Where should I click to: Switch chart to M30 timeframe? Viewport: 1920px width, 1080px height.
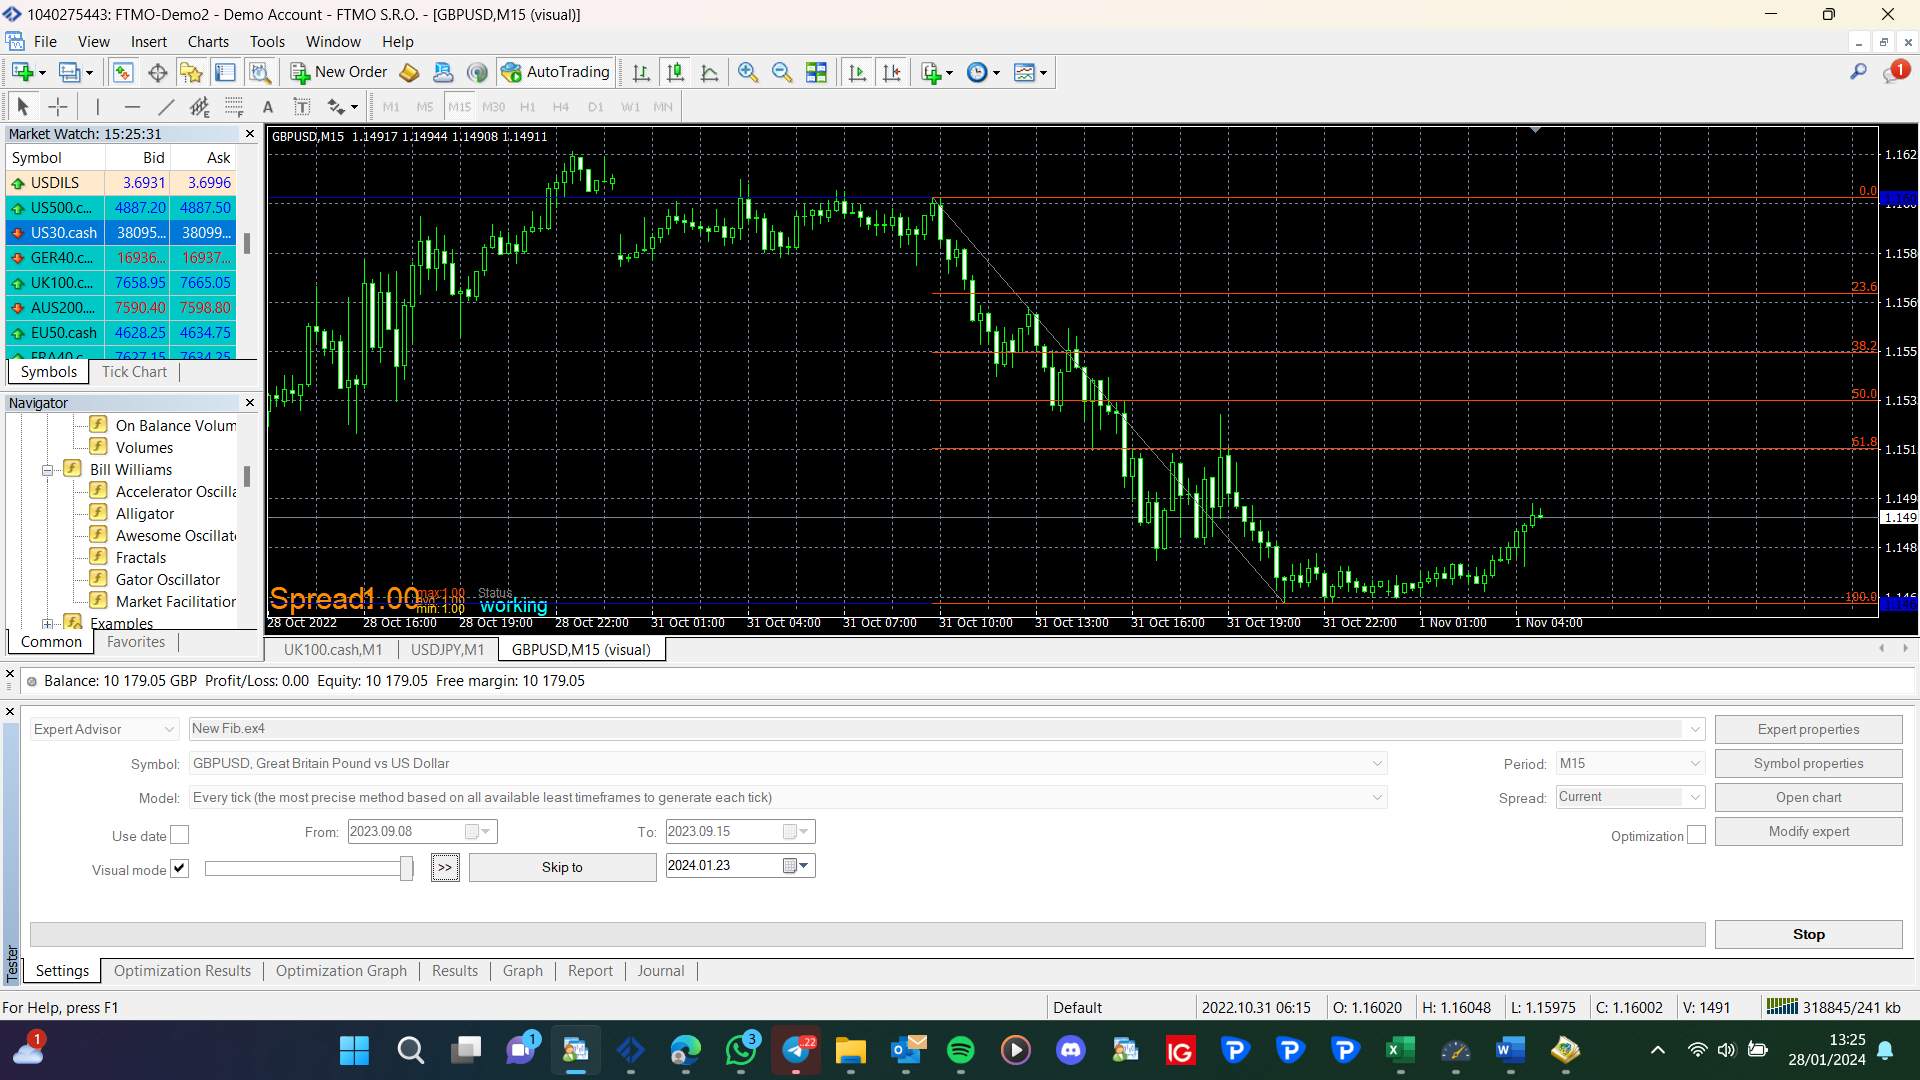(494, 107)
